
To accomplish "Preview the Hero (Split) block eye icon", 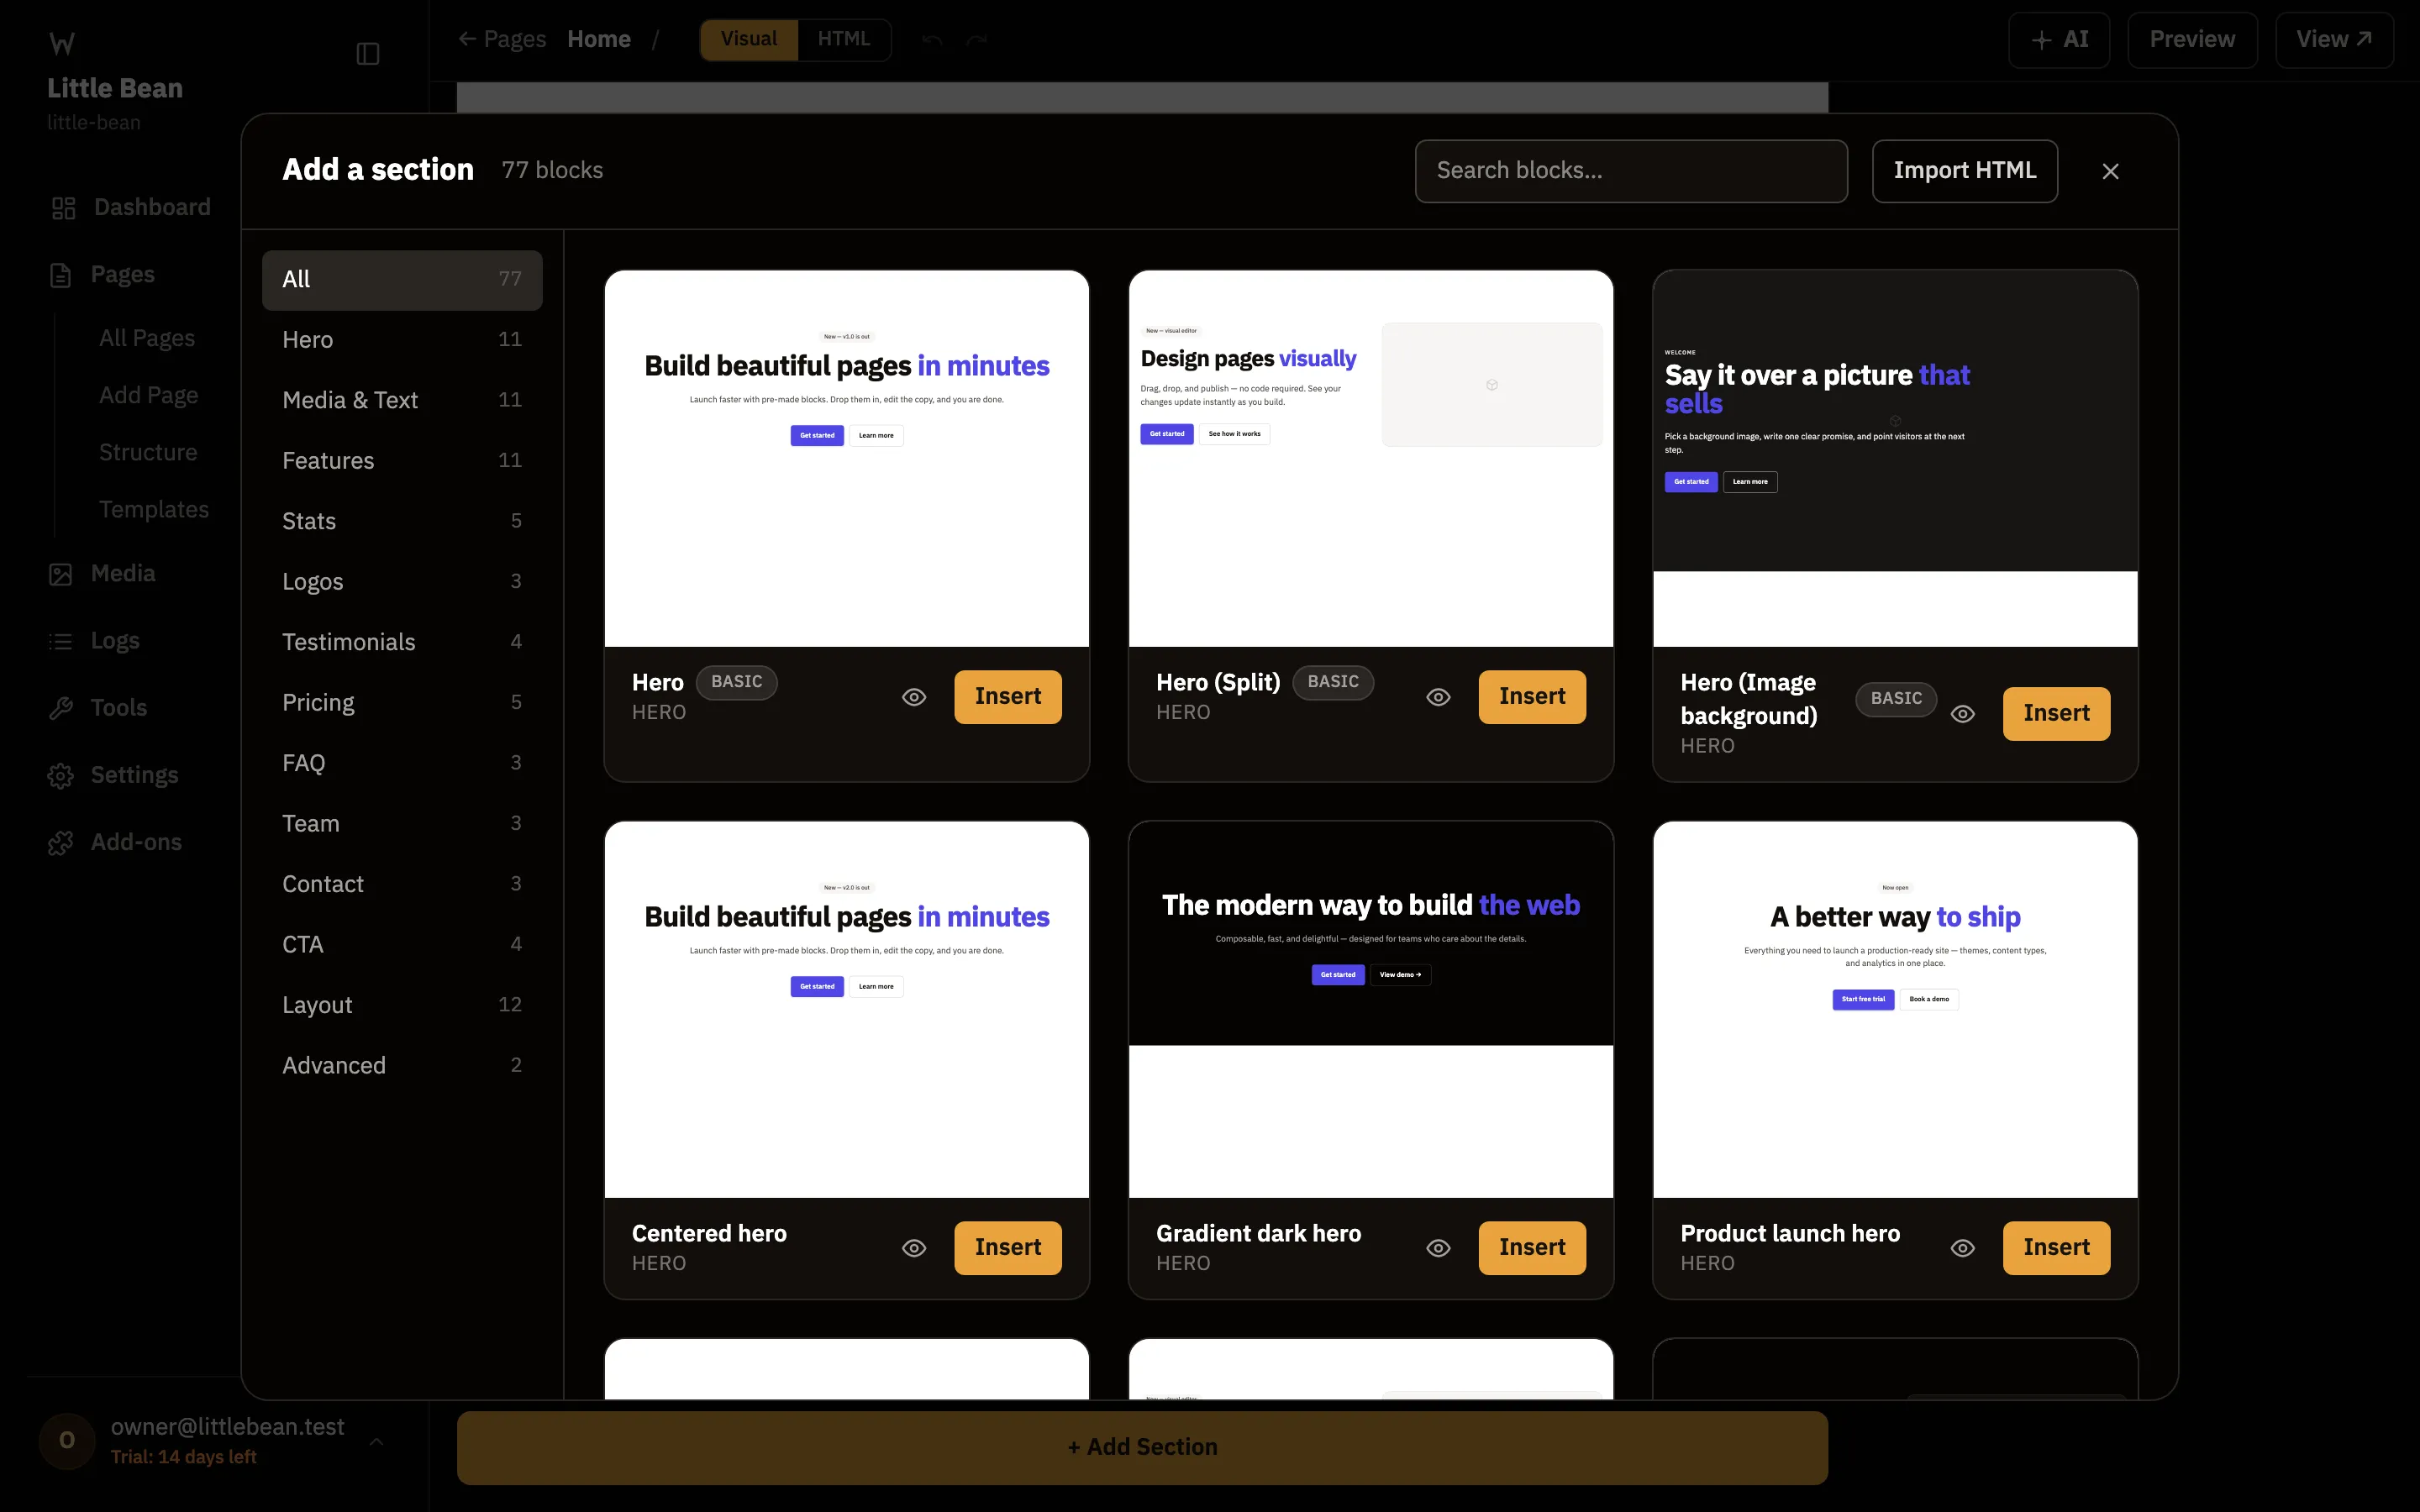I will pos(1438,697).
